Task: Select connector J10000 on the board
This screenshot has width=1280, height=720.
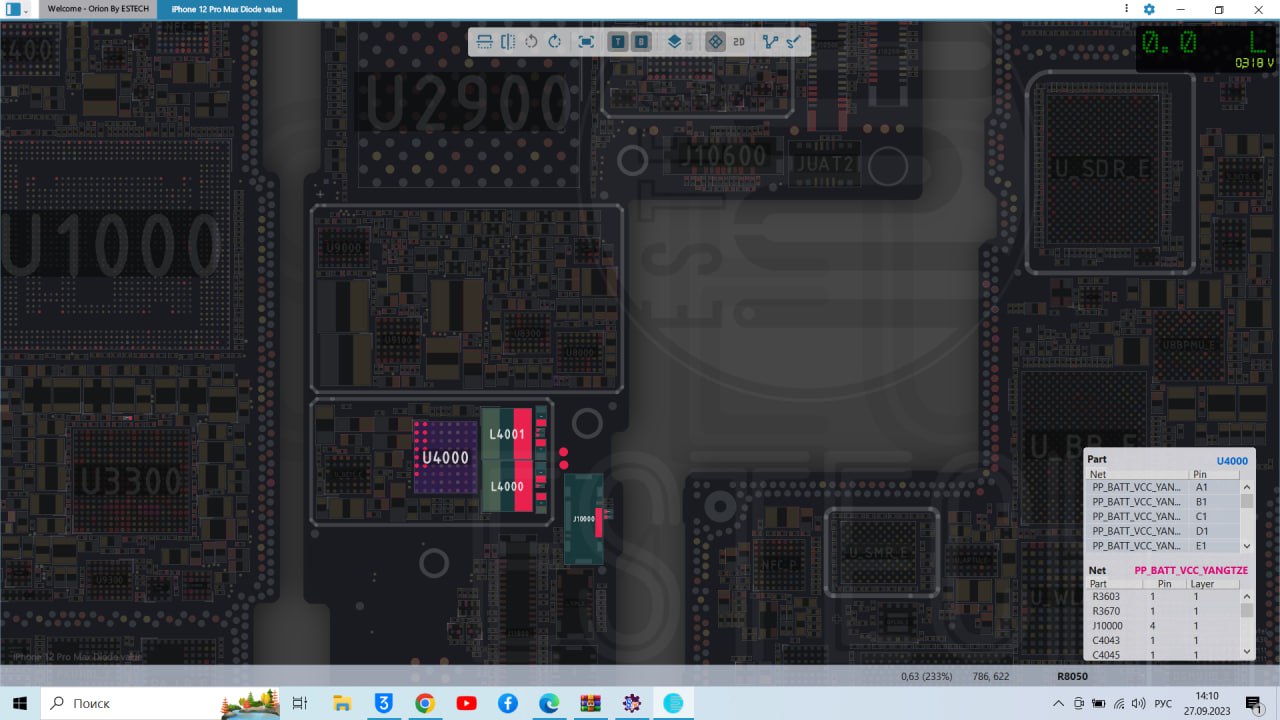Action: click(x=583, y=519)
